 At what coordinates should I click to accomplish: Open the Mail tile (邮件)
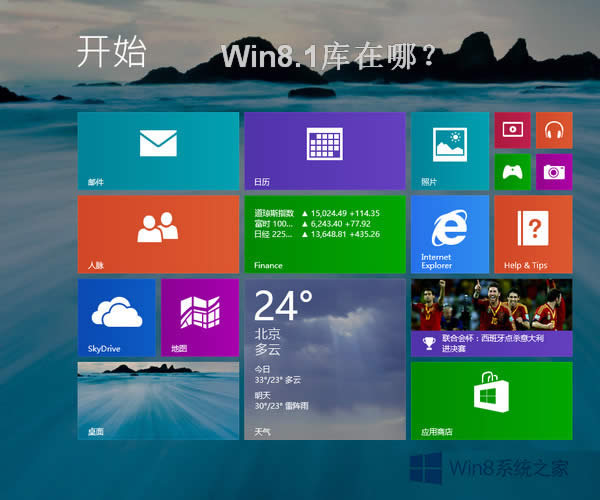tap(158, 151)
